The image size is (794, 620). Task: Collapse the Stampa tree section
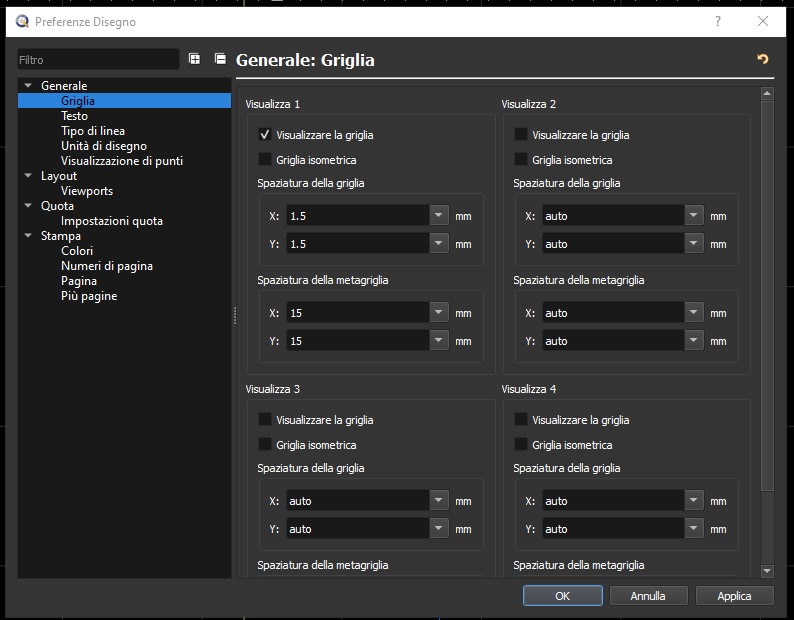[29, 236]
